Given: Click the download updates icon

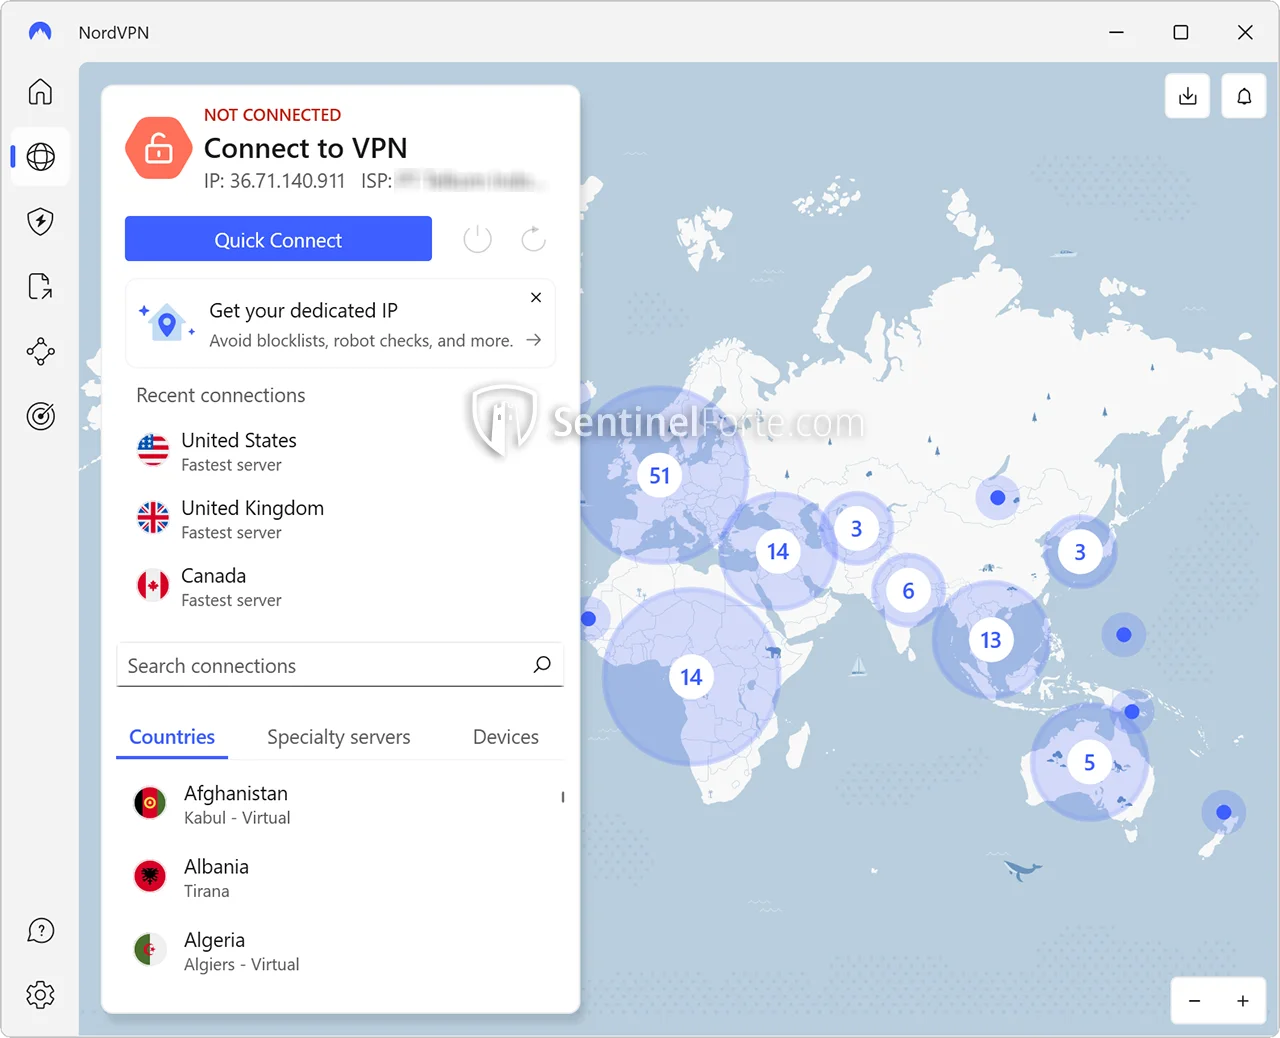Looking at the screenshot, I should 1188,97.
